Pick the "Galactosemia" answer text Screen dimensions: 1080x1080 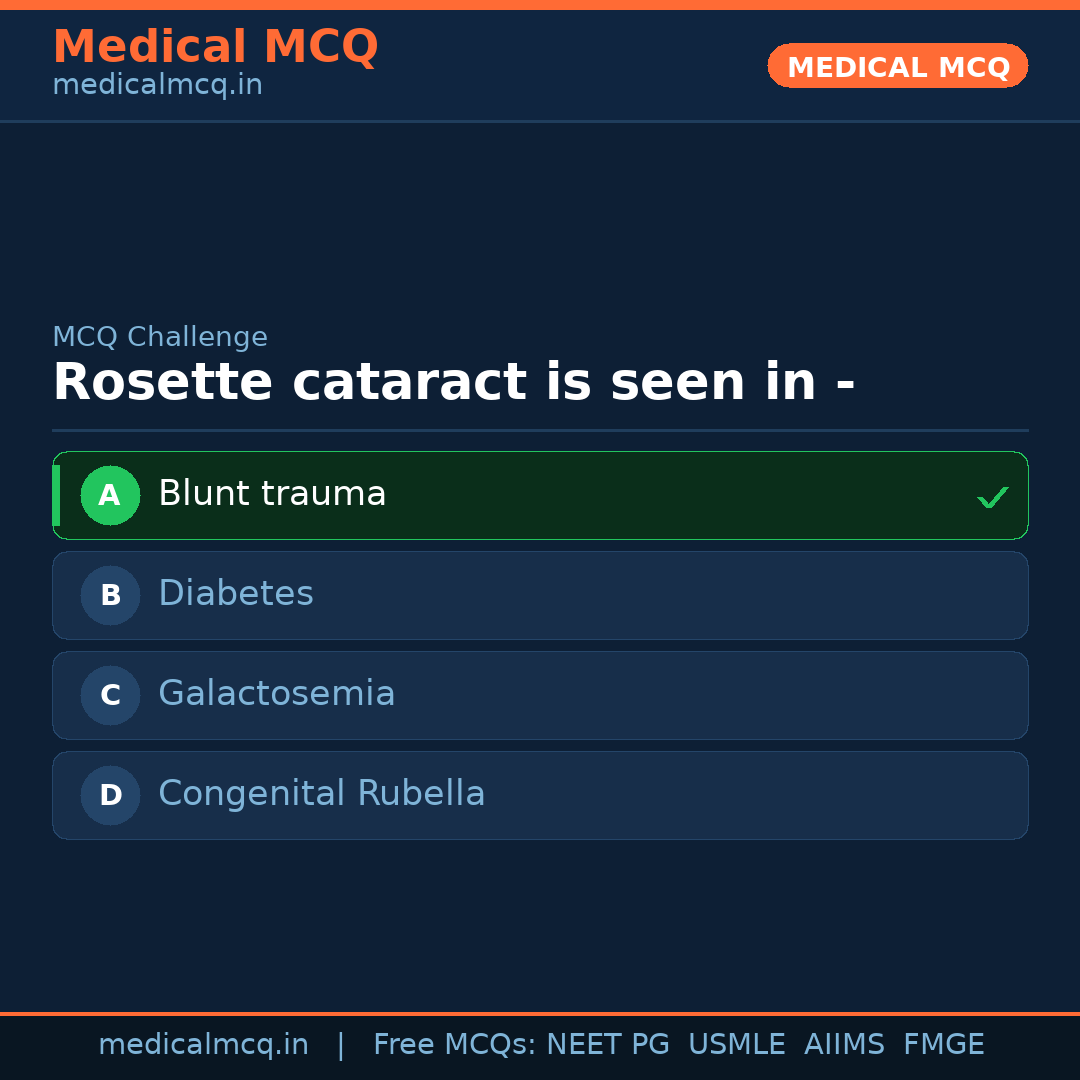coord(277,694)
